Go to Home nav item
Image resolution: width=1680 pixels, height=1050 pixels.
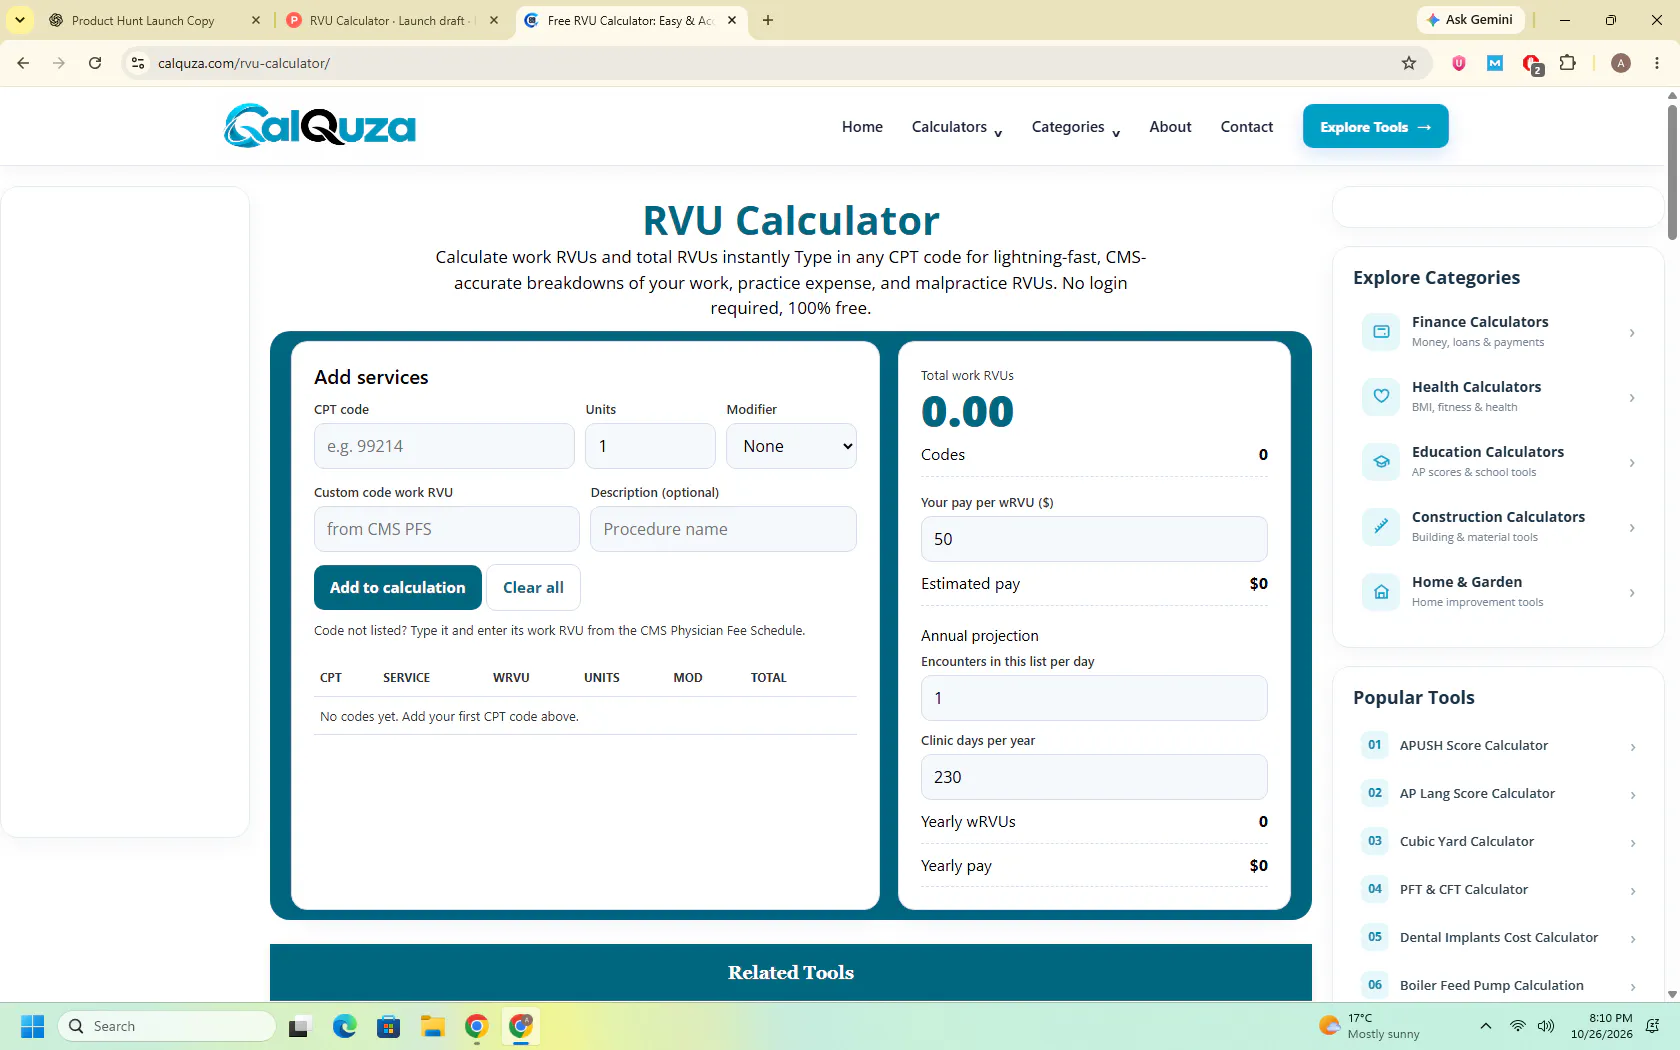point(862,127)
